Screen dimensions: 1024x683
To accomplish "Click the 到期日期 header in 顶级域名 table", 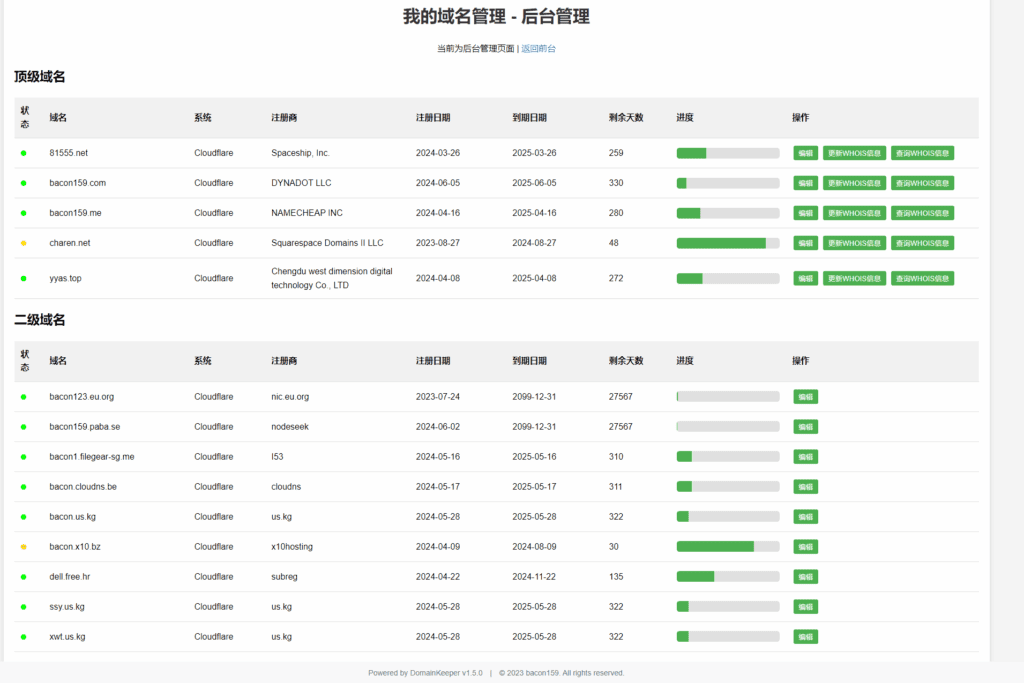I will pyautogui.click(x=530, y=118).
